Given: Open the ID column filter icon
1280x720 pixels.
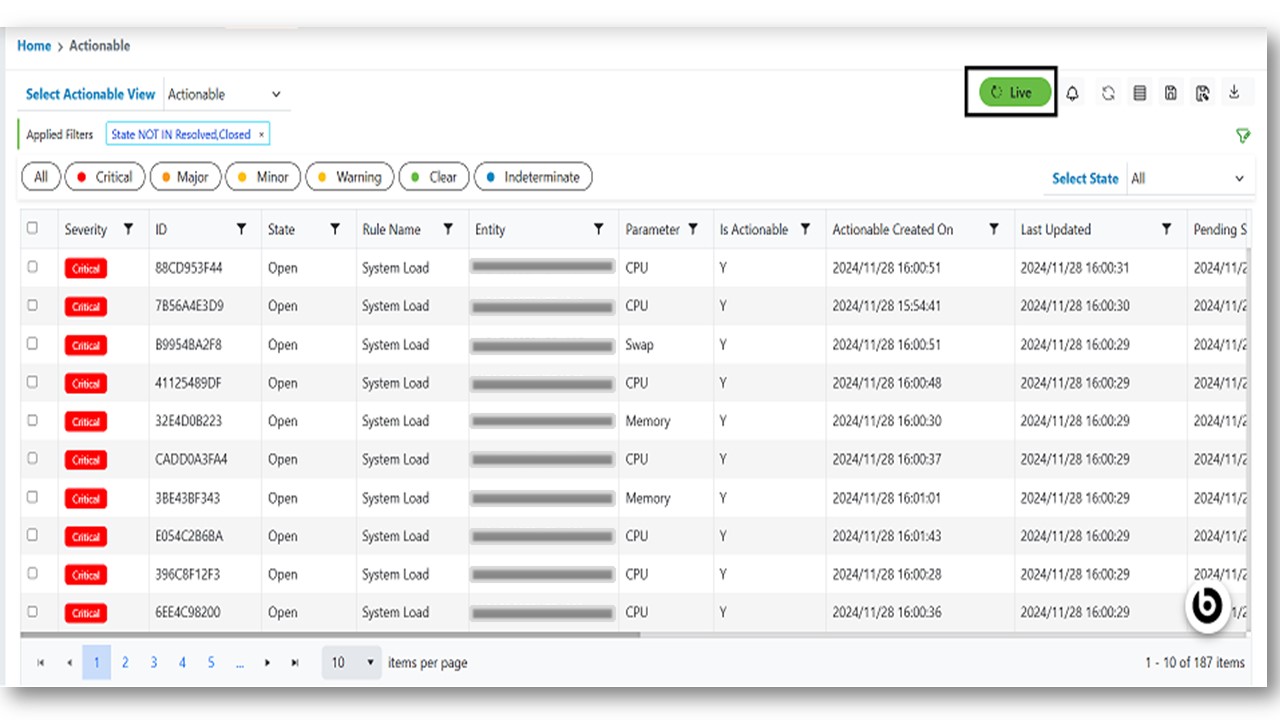Looking at the screenshot, I should click(x=241, y=229).
